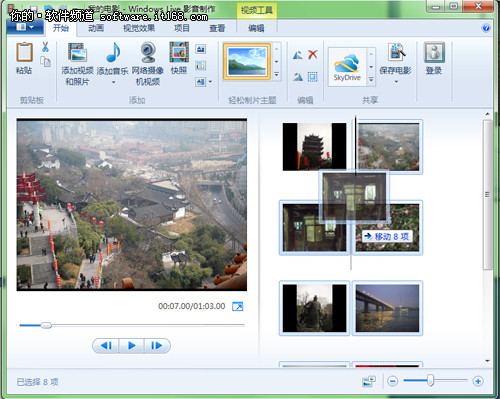
Task: Click the Credits icon in Add group
Action: click(x=201, y=81)
